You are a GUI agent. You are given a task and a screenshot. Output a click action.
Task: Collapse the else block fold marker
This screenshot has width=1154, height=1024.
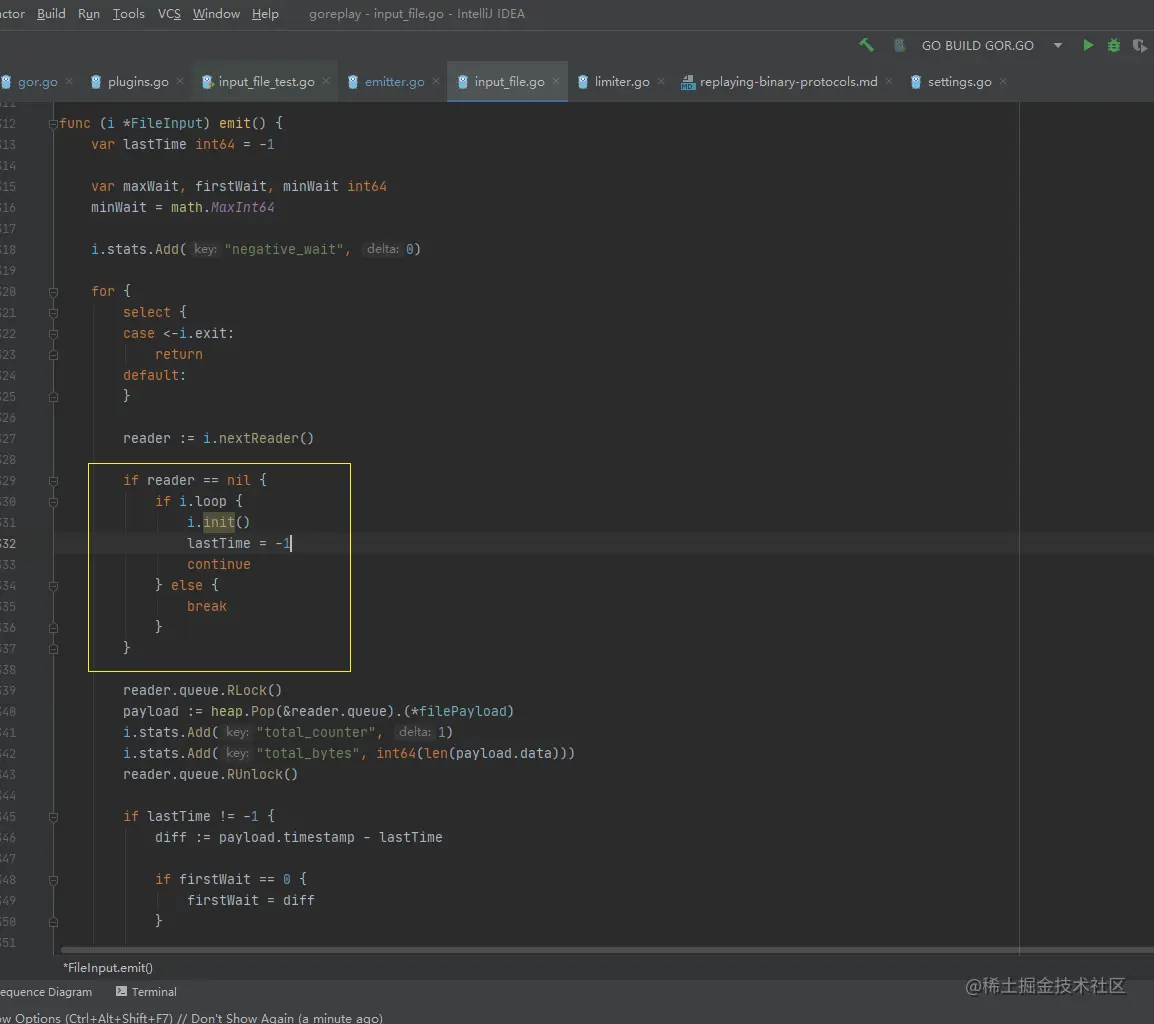(53, 586)
